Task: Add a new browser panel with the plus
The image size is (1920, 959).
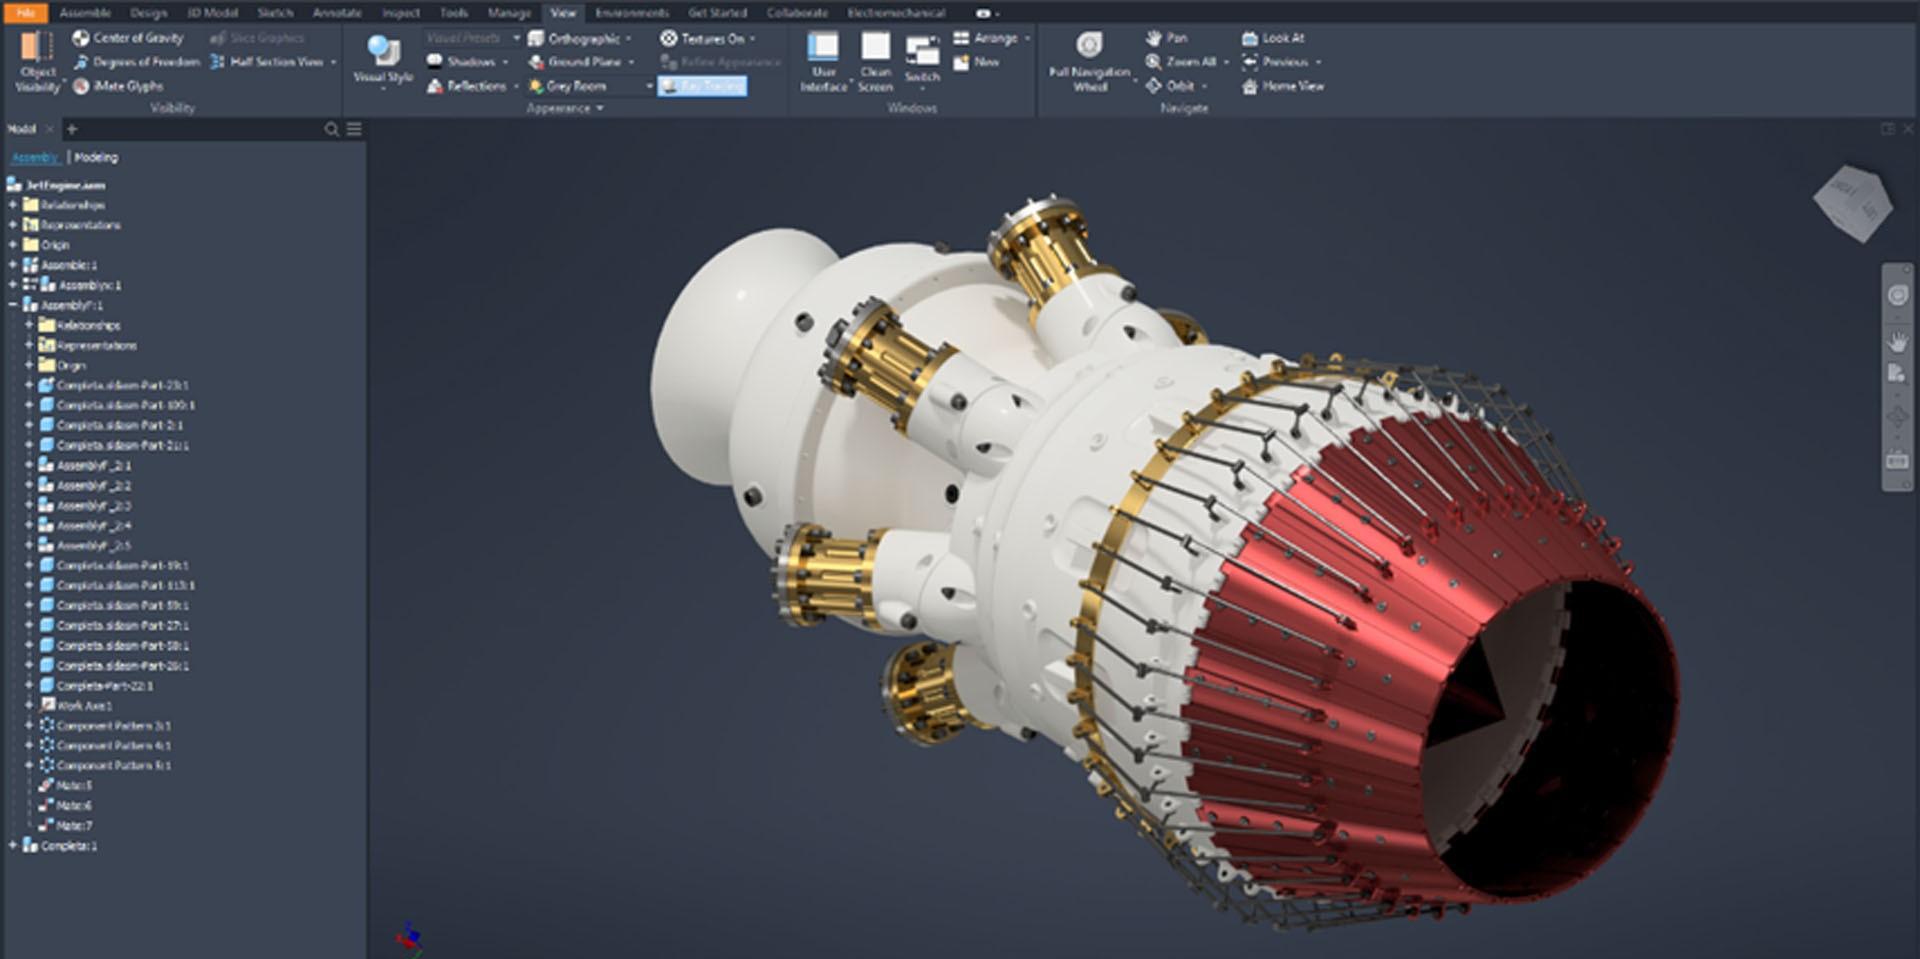Action: click(72, 129)
